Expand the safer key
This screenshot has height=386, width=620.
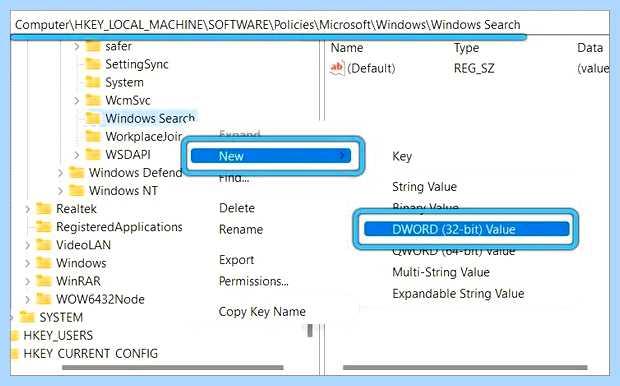point(77,47)
